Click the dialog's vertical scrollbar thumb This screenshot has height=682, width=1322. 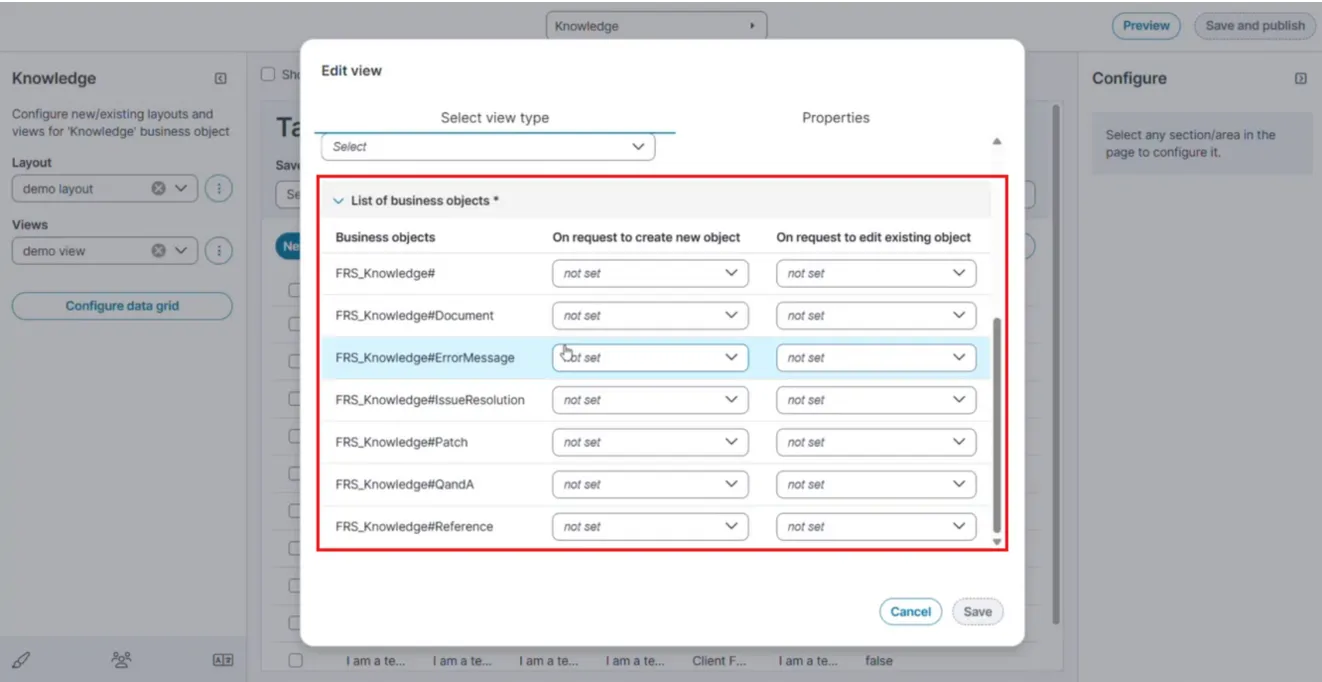pos(997,426)
